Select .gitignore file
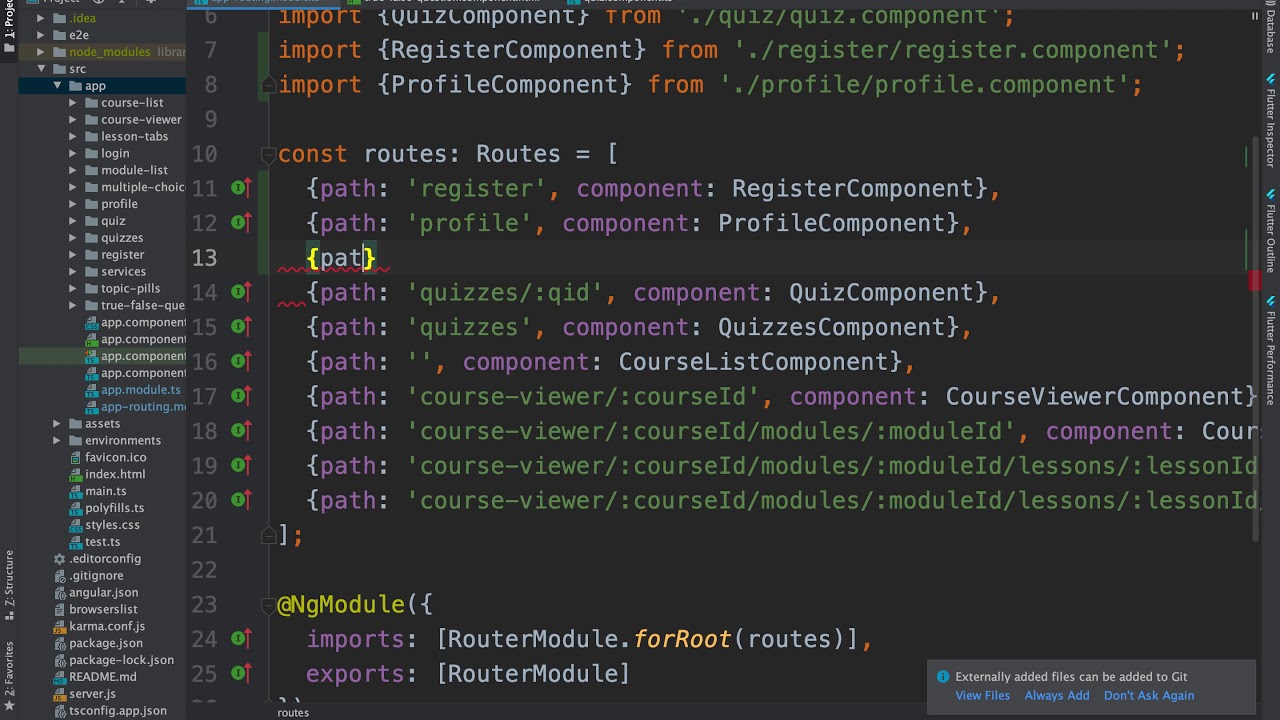 [x=96, y=576]
